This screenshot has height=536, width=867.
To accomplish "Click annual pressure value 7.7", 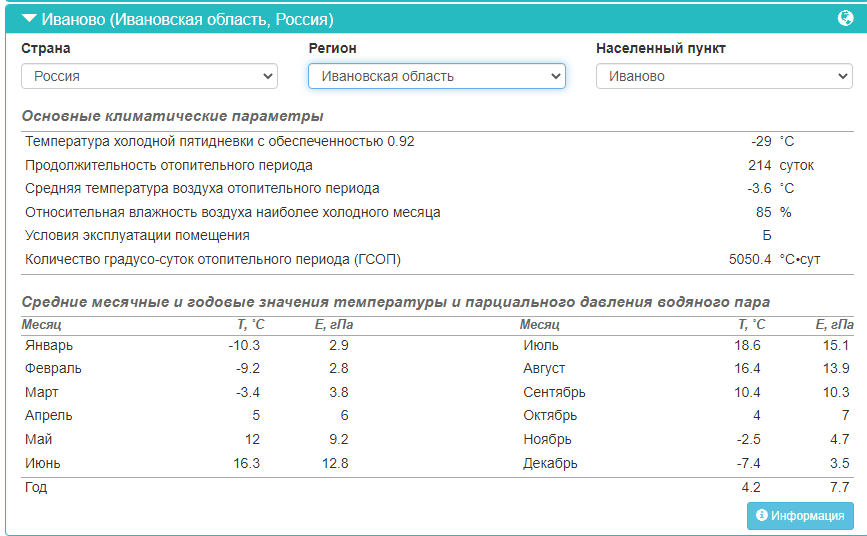I will 839,487.
